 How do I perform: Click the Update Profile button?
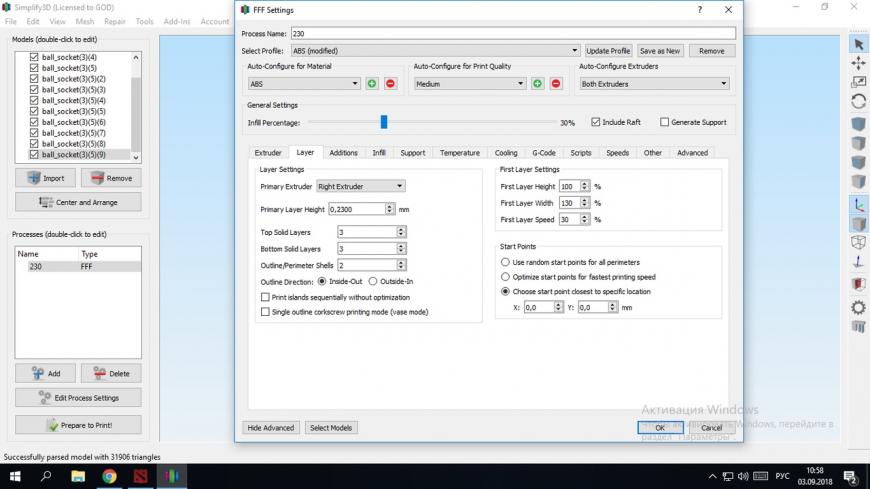(608, 51)
